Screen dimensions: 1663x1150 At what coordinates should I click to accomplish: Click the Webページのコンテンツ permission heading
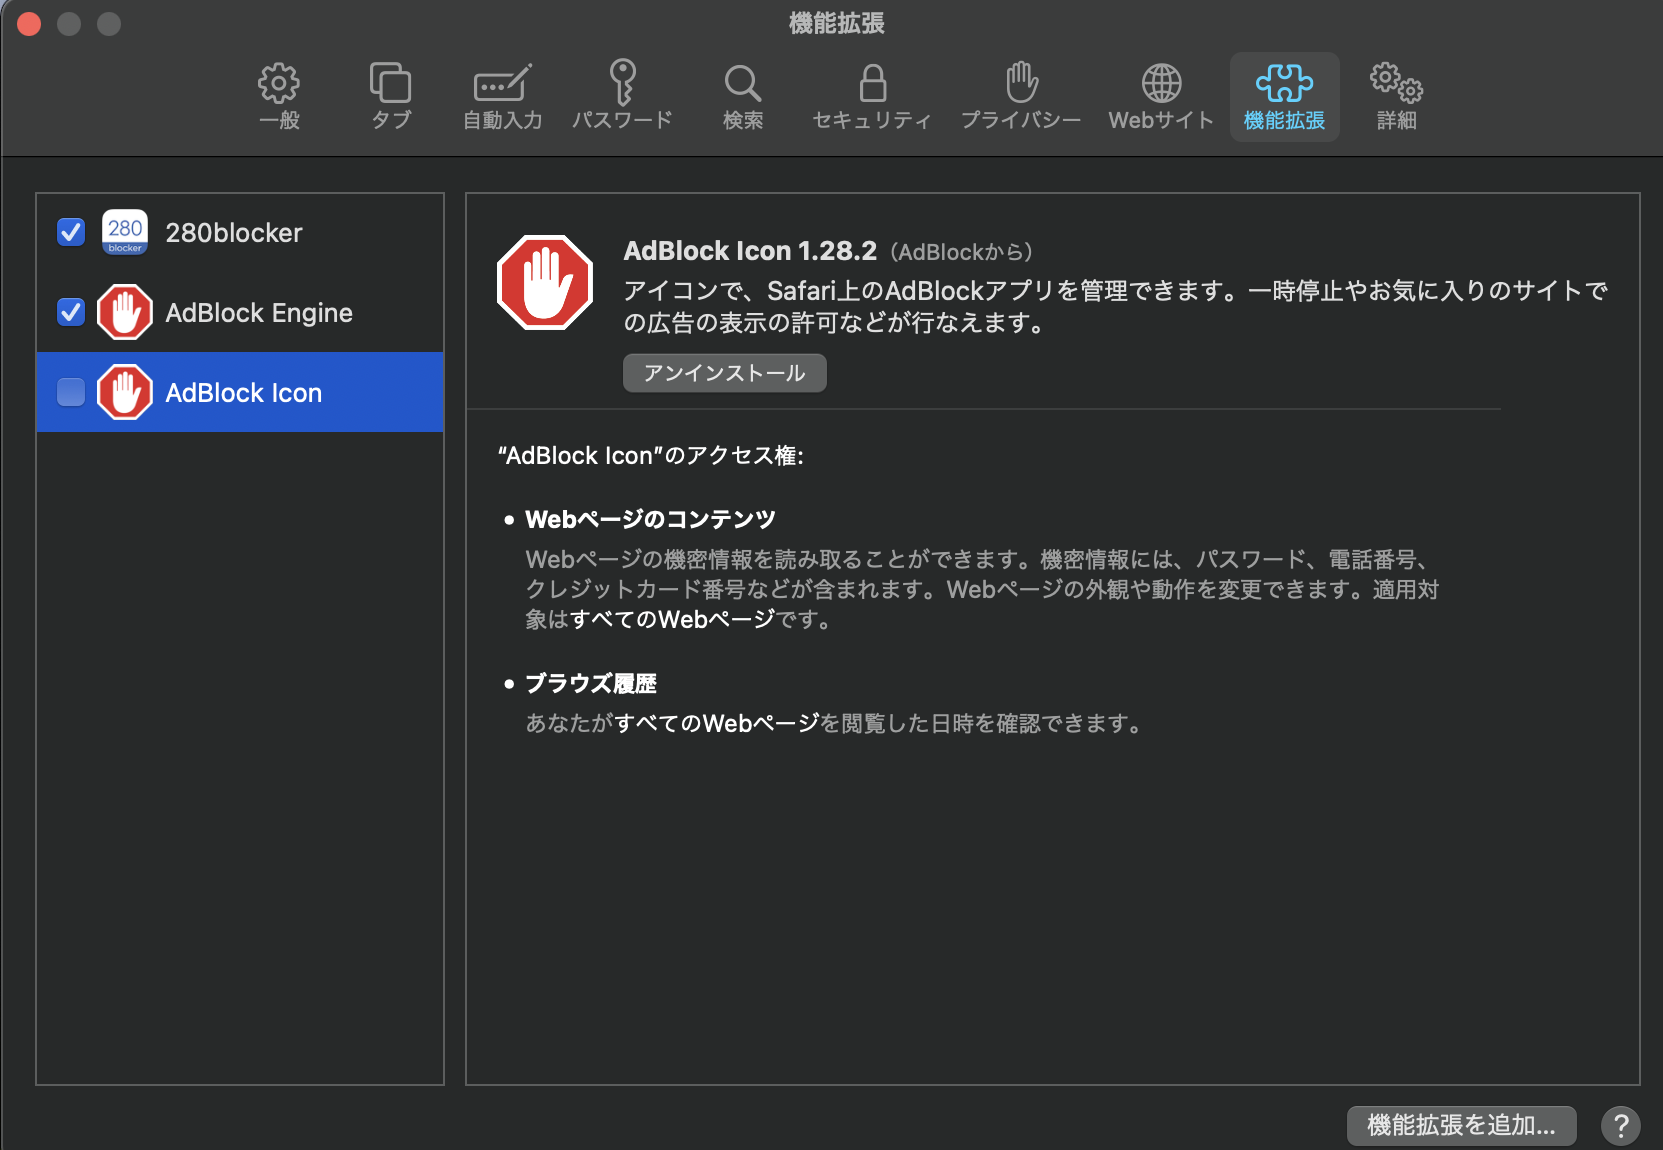click(650, 519)
